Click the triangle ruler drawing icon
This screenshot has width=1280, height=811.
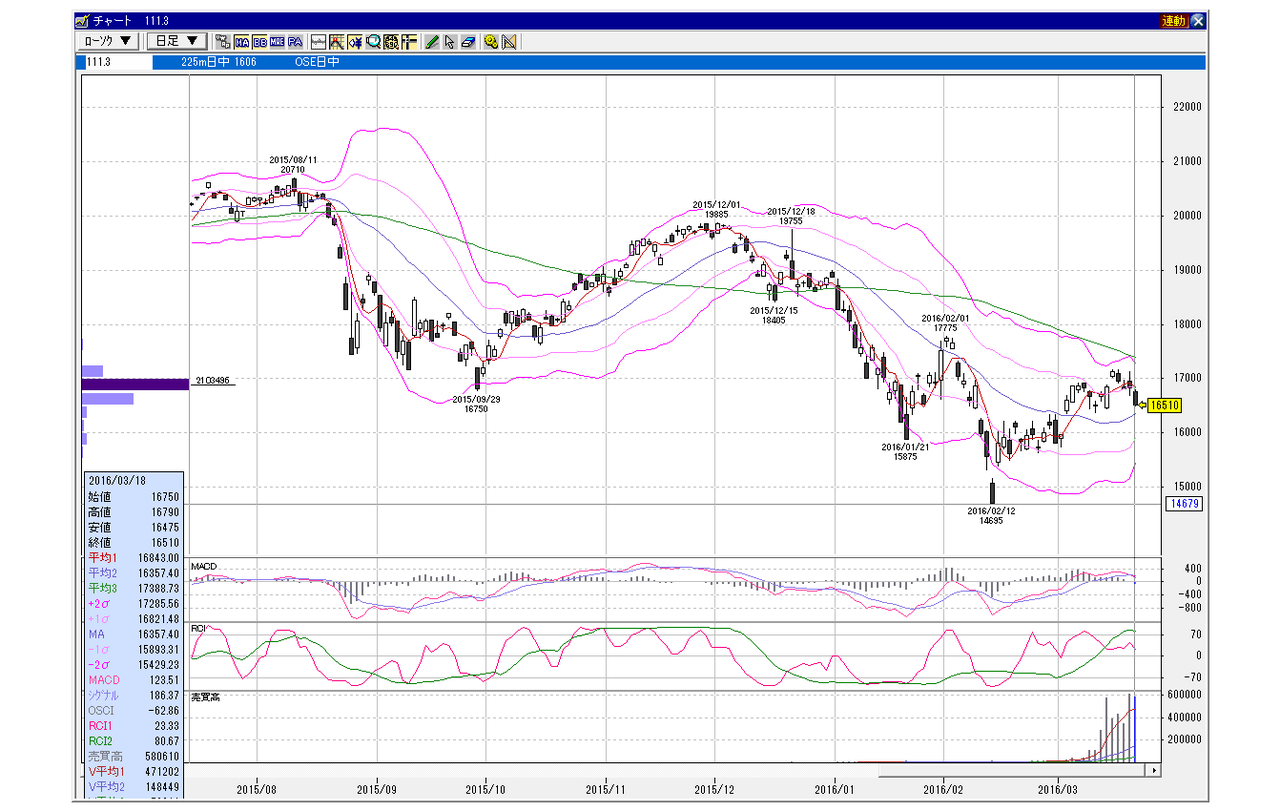pyautogui.click(x=509, y=42)
